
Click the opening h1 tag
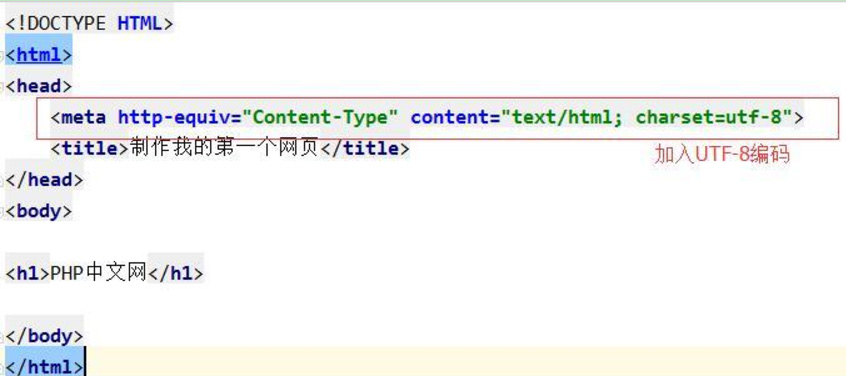tap(28, 274)
